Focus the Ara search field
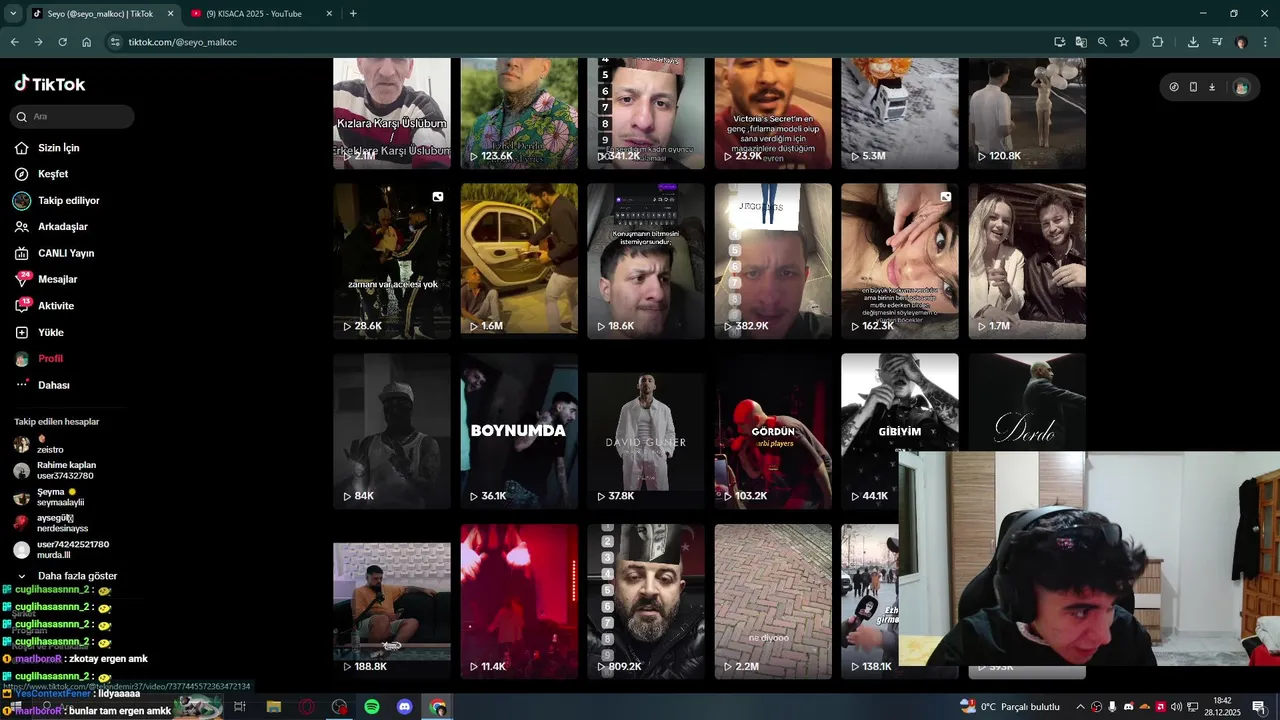Viewport: 1280px width, 720px height. (72, 117)
